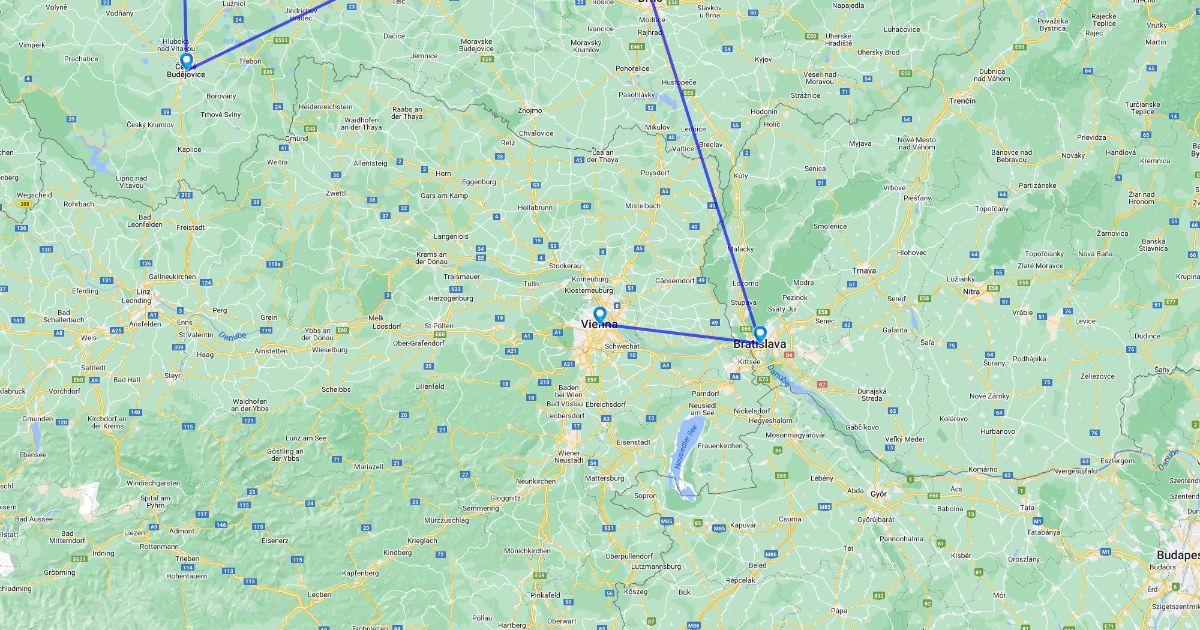This screenshot has width=1200, height=630.
Task: Click the red D4 road shield near Bratislava
Action: 789,354
